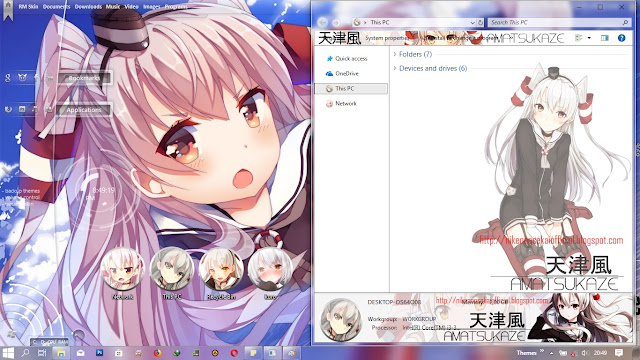Click the Explorer help question mark icon
Image resolution: width=640 pixels, height=360 pixels.
(x=621, y=38)
